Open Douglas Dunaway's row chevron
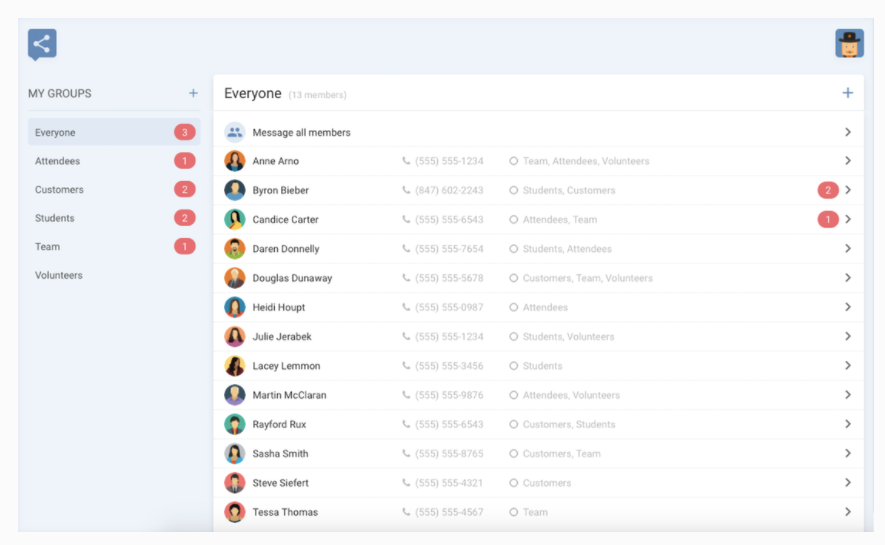Screen dimensions: 885x545 [848, 278]
